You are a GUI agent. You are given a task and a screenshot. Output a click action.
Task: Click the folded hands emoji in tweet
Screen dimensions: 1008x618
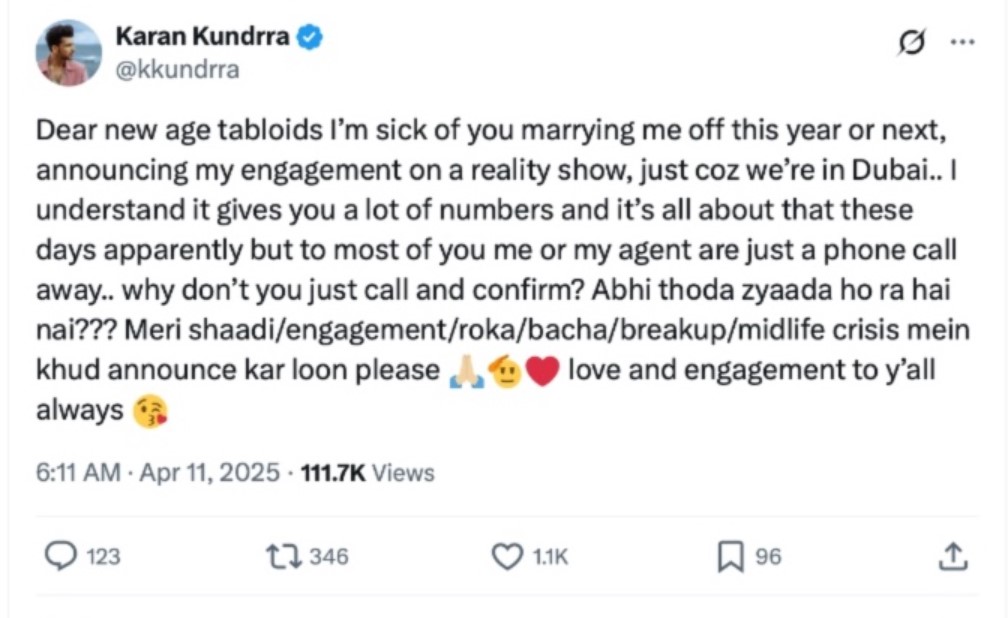(x=467, y=372)
